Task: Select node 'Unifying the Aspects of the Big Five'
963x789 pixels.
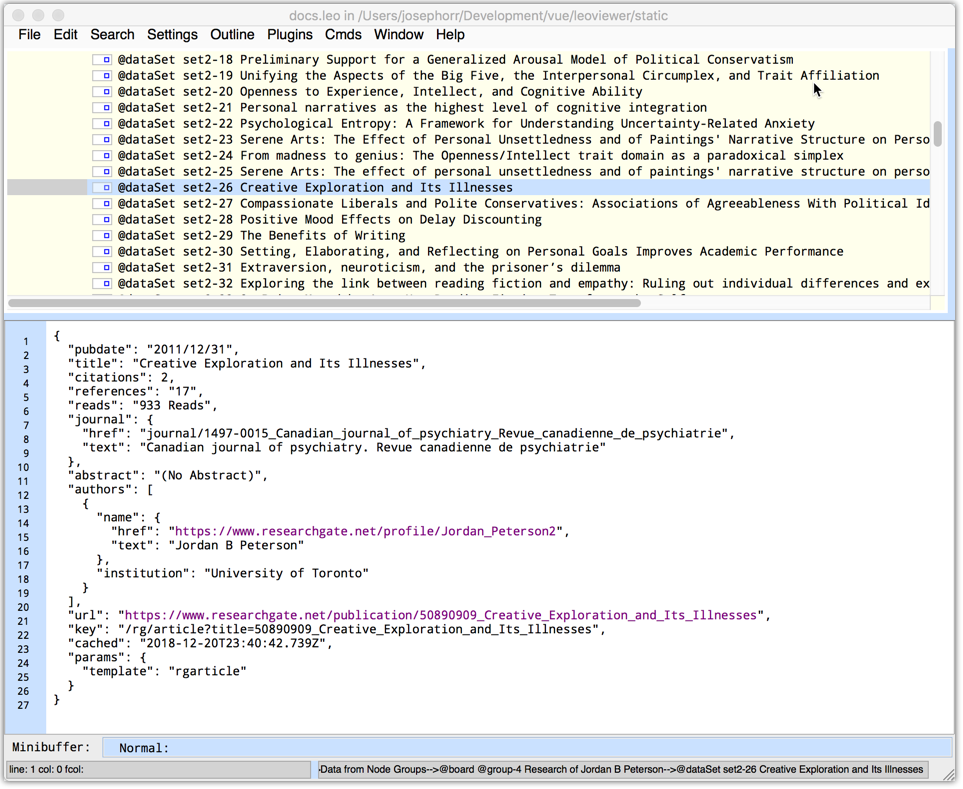Action: tap(499, 76)
